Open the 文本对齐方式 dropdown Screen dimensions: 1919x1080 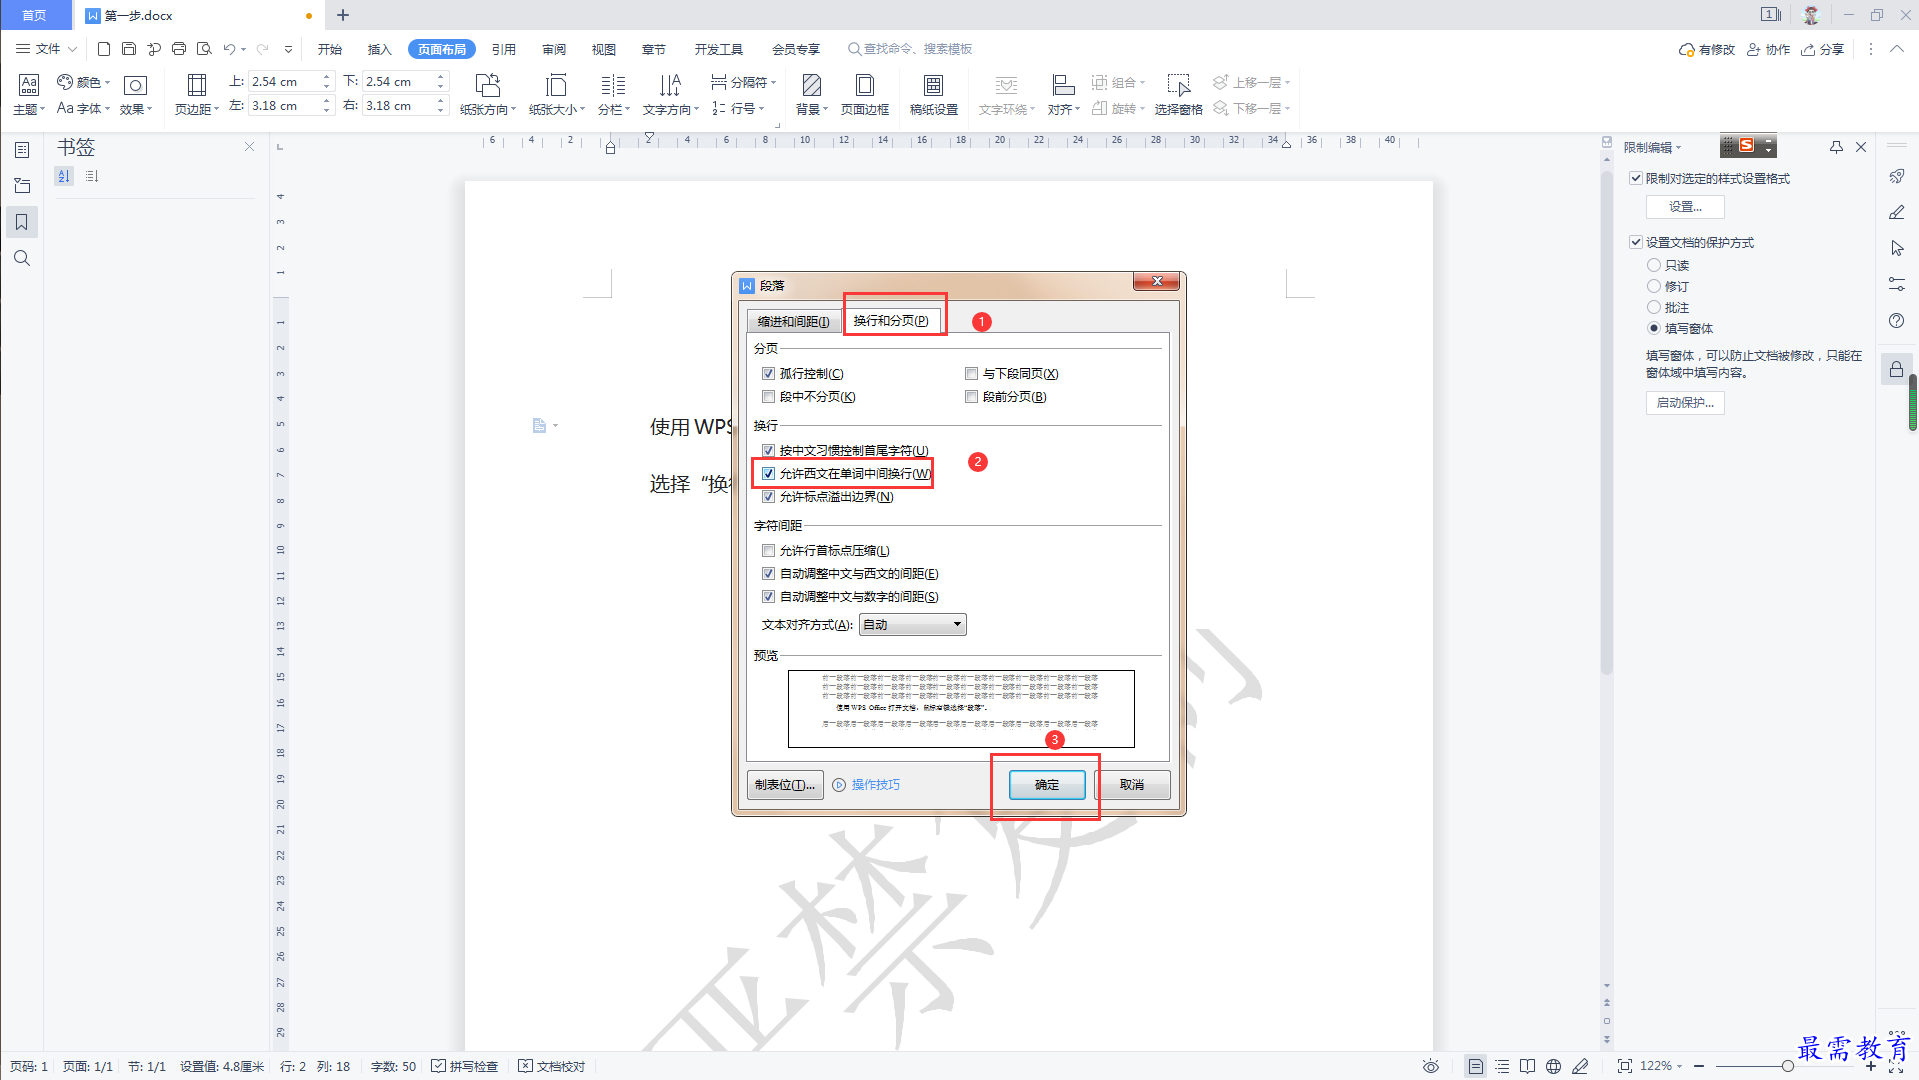coord(913,624)
